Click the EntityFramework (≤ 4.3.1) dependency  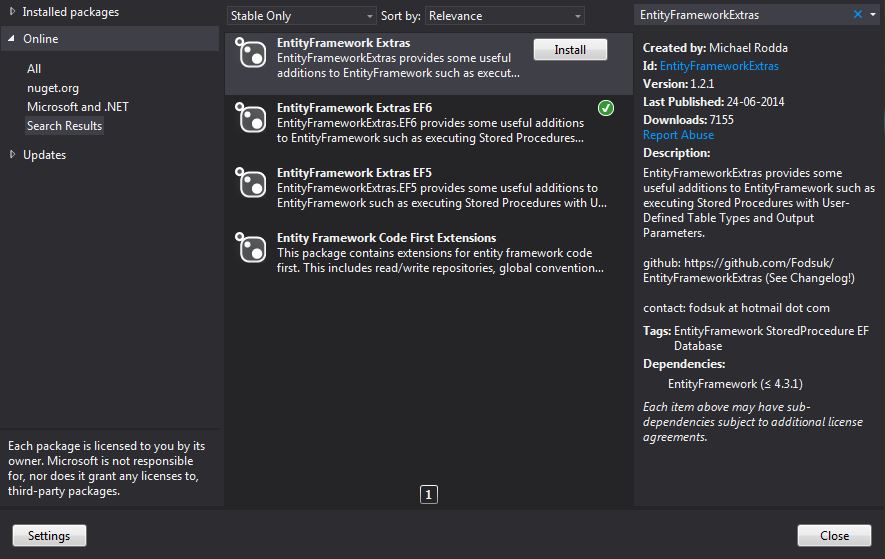coord(735,384)
